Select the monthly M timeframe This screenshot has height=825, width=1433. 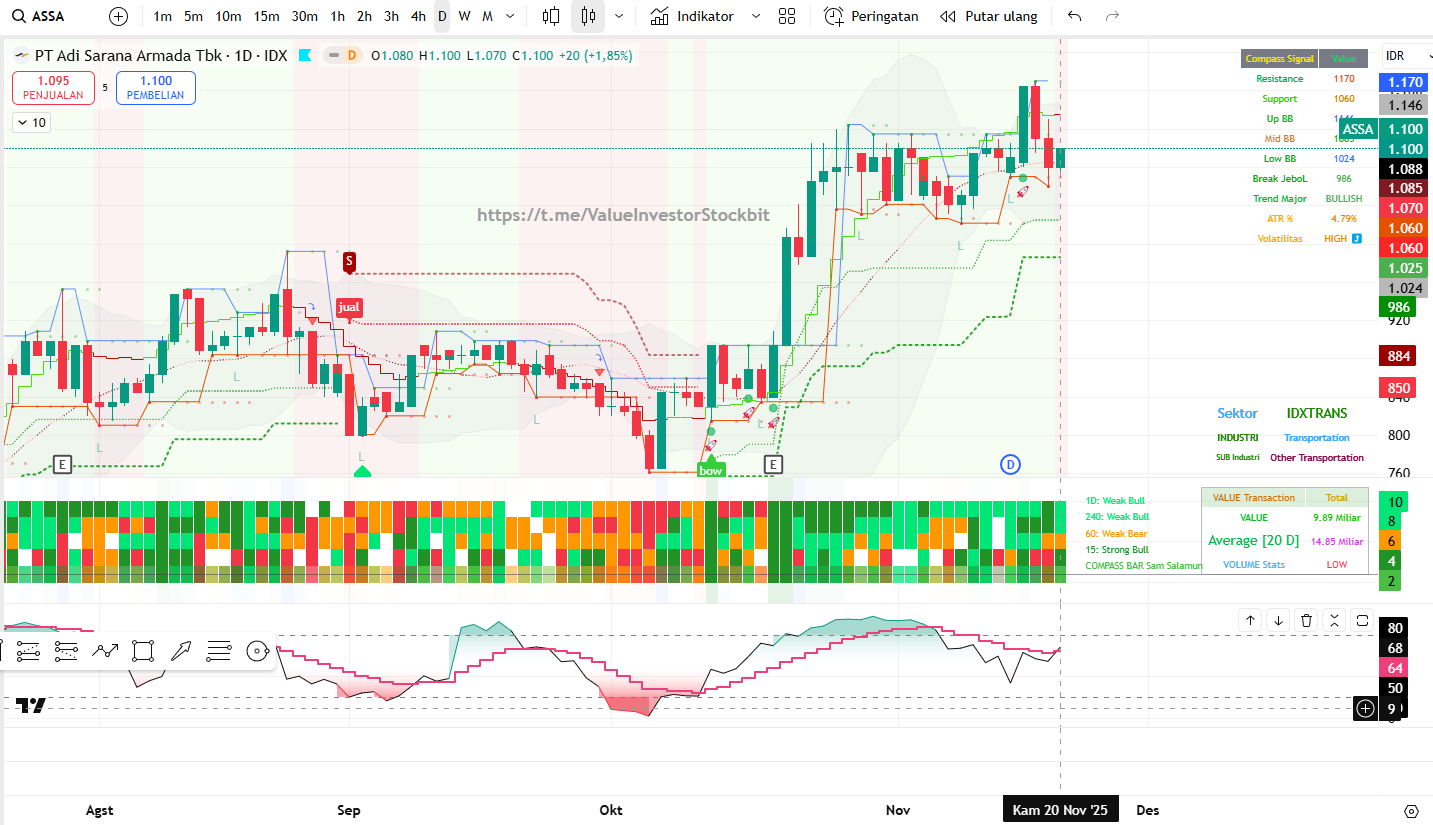[487, 16]
